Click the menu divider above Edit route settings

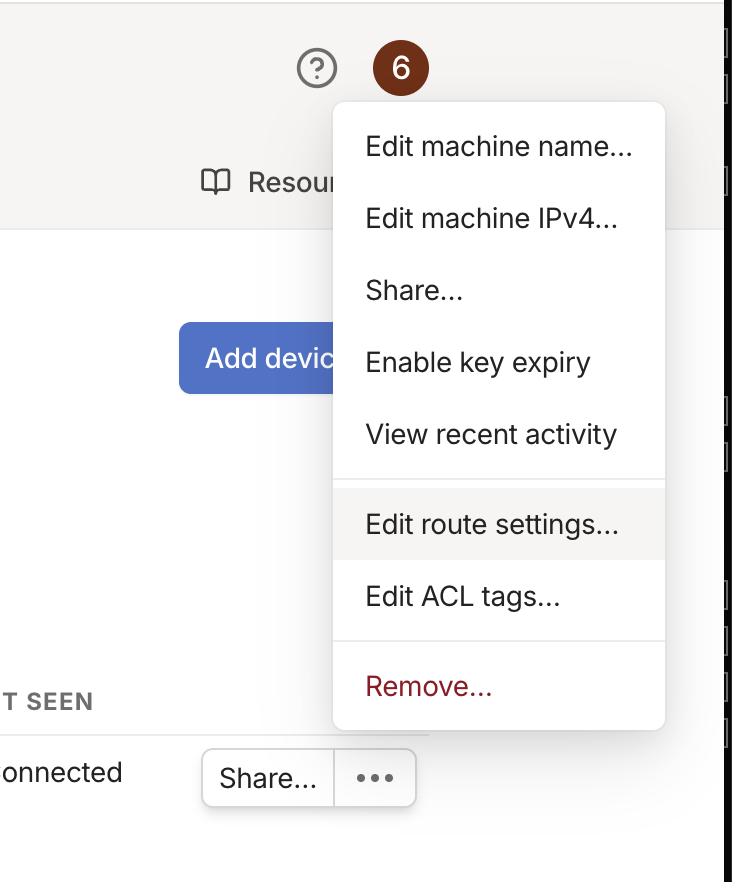pos(498,479)
